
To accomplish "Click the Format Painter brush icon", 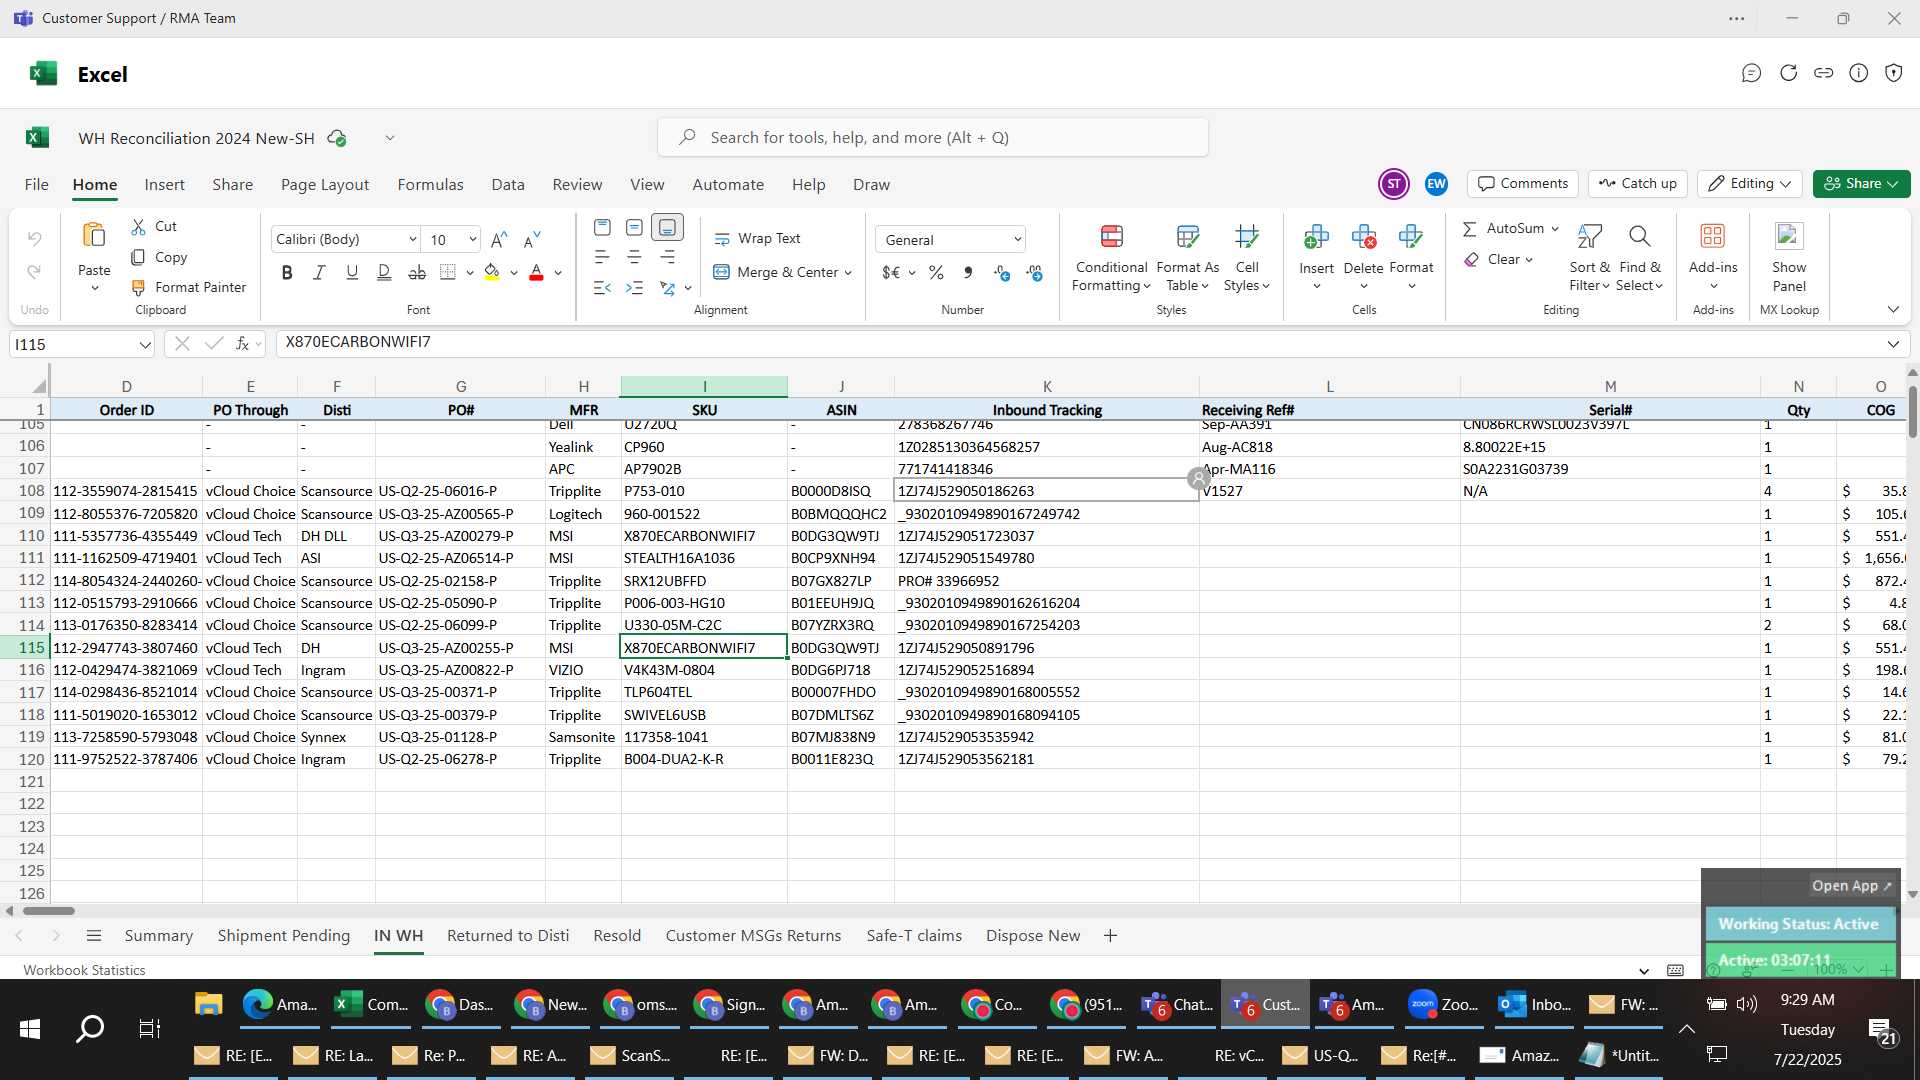I will (139, 288).
